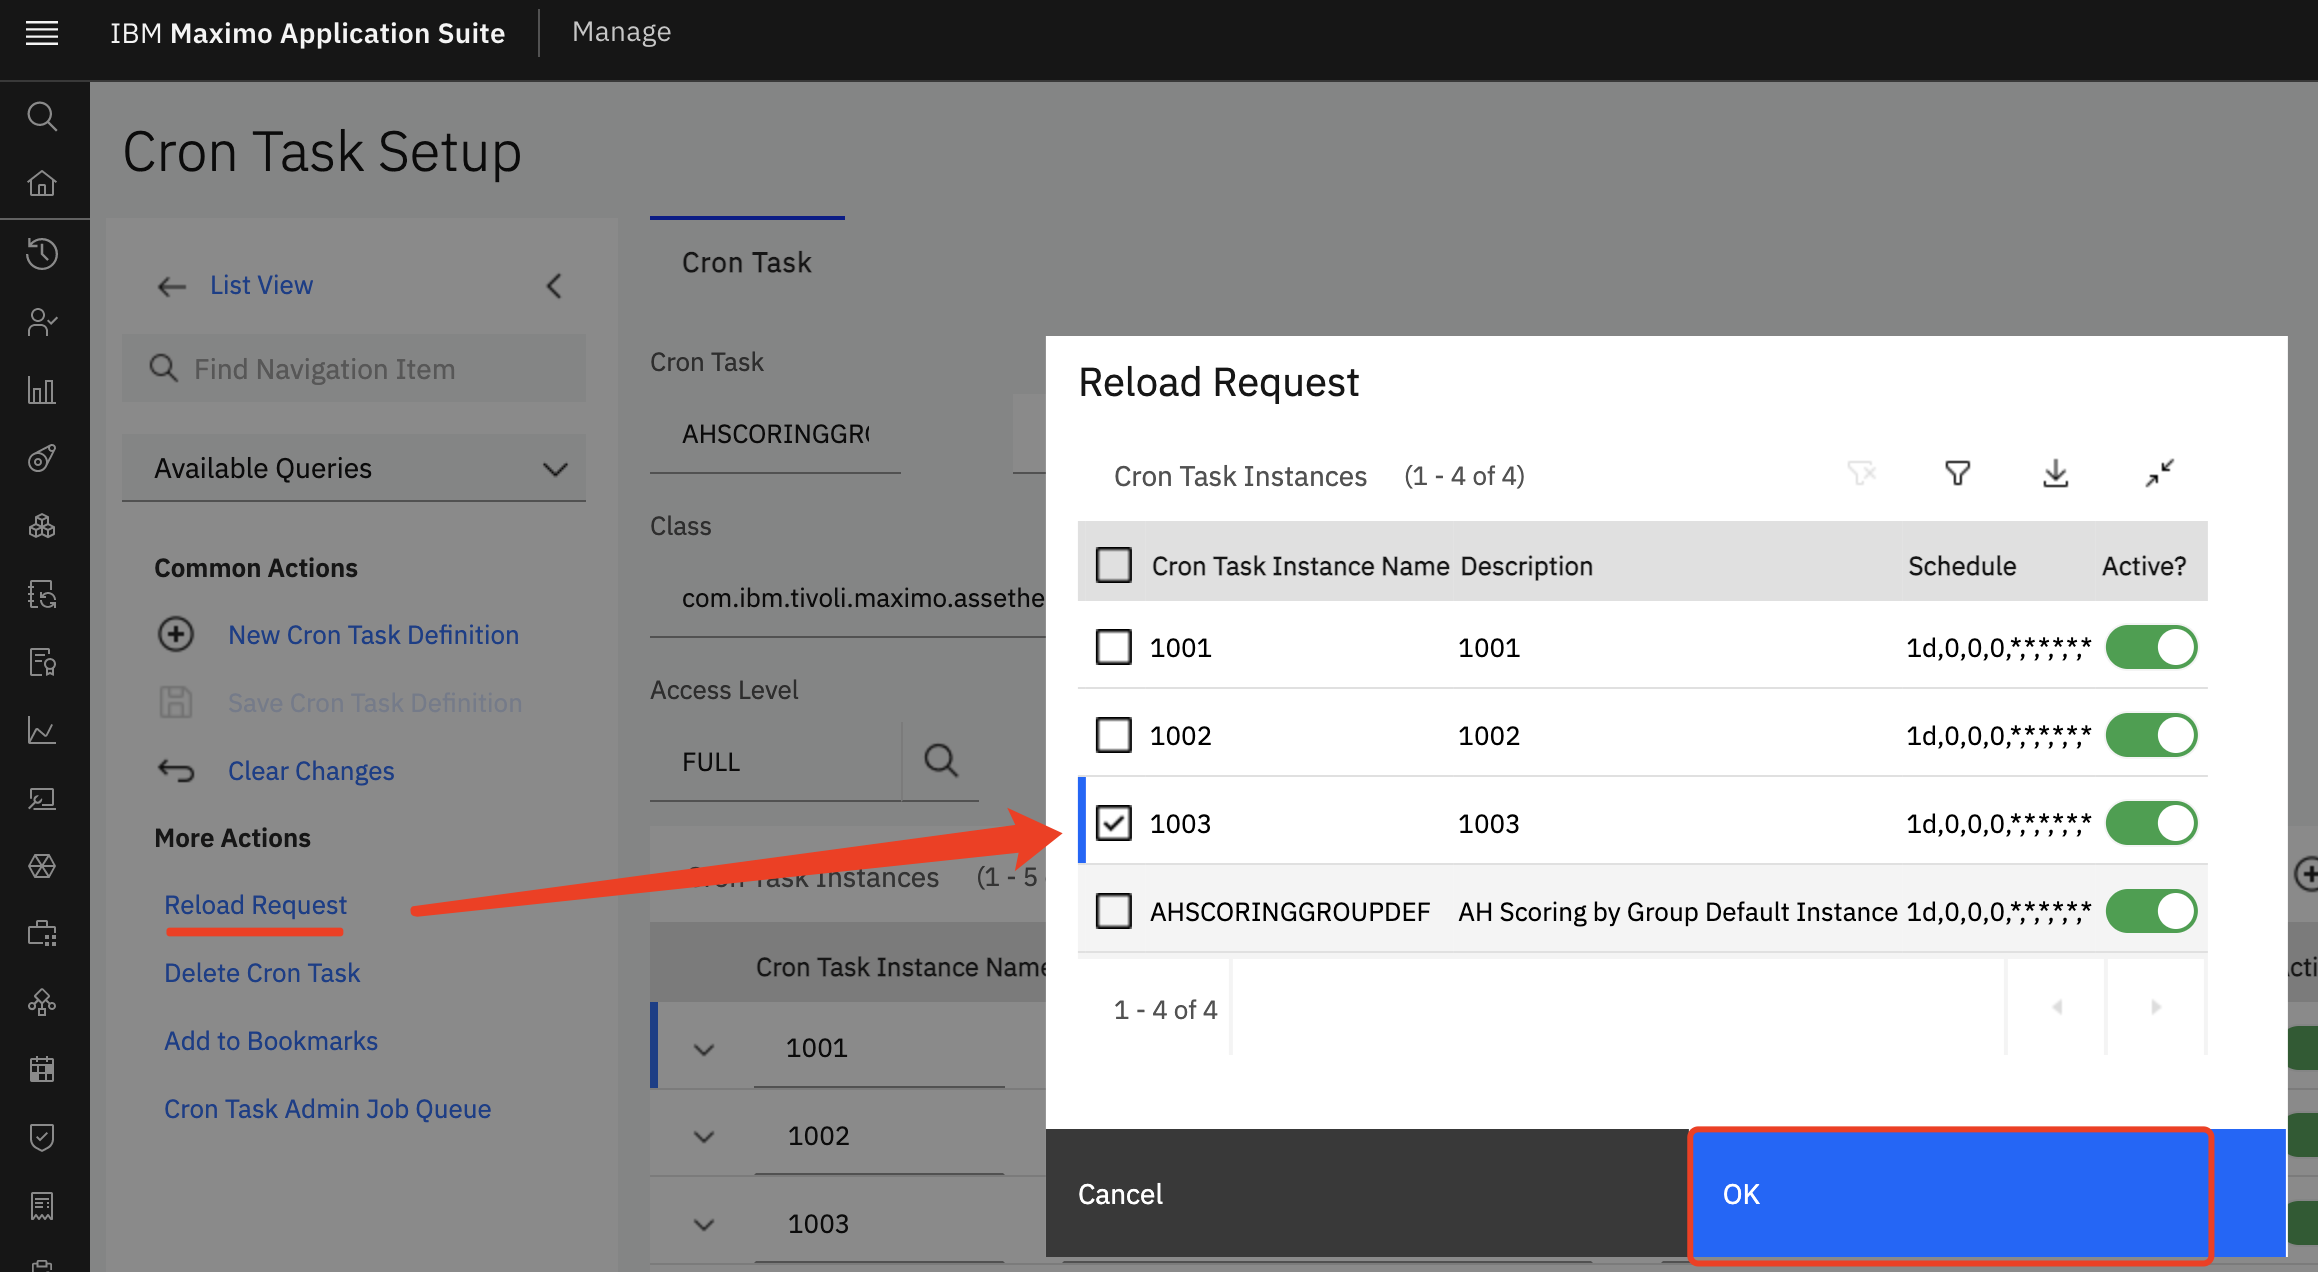Click Reload Request in More Actions

pyautogui.click(x=255, y=905)
